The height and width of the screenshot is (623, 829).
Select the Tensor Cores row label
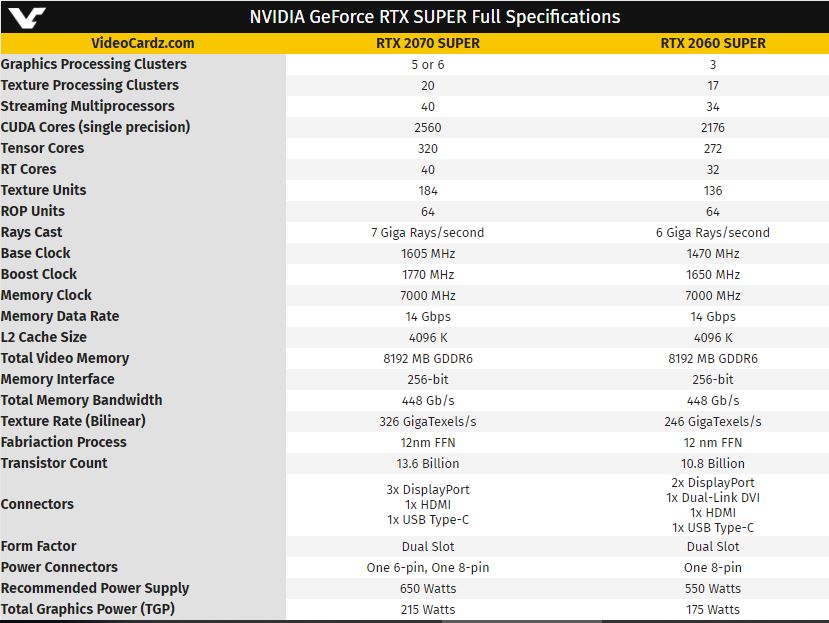[x=42, y=148]
